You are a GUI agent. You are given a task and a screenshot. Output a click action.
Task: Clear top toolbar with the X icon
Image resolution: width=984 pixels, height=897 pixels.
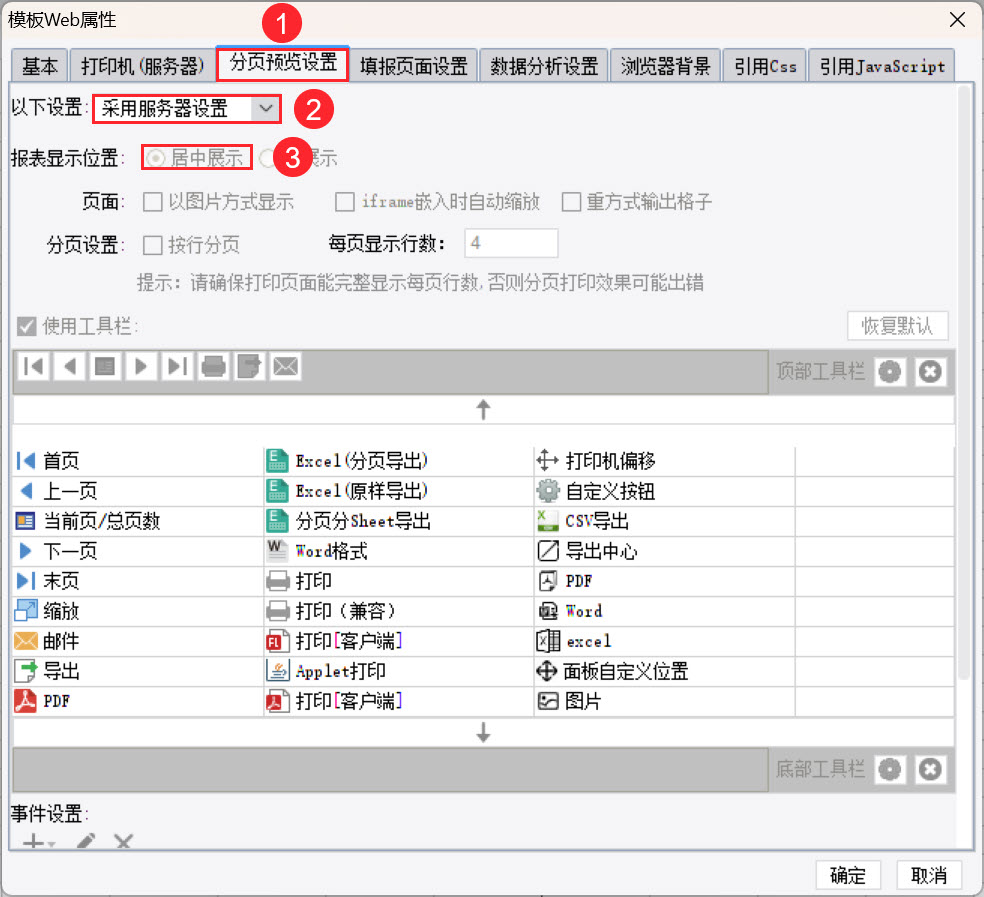coord(930,372)
